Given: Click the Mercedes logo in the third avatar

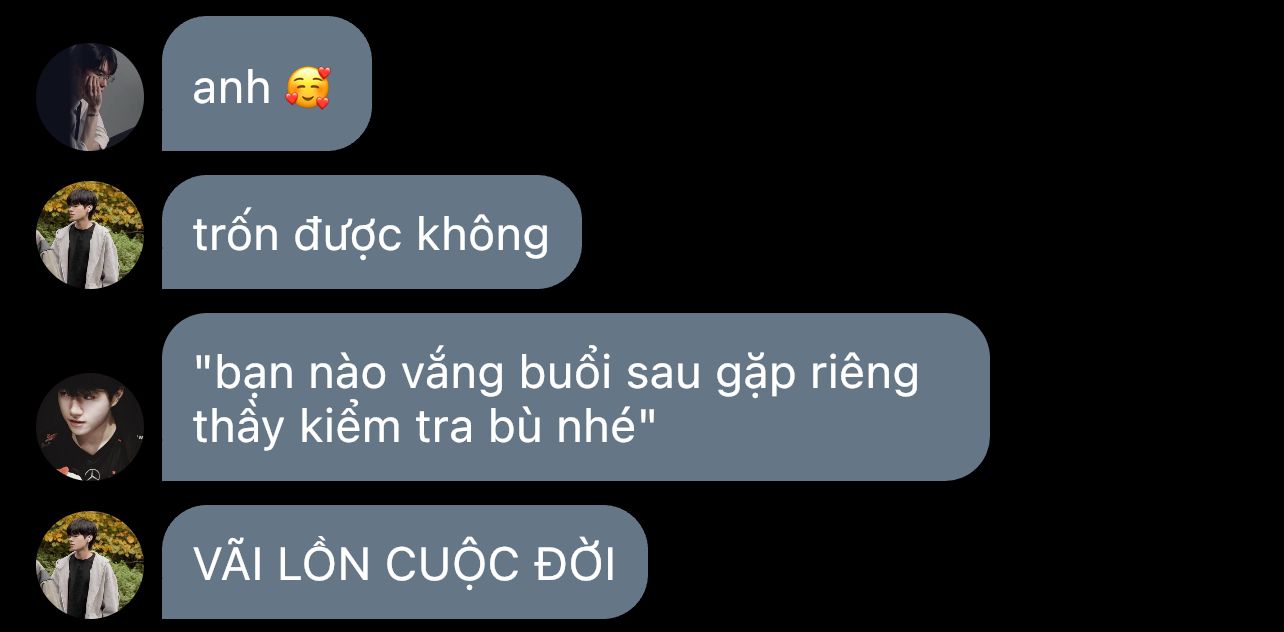Looking at the screenshot, I should [x=94, y=473].
